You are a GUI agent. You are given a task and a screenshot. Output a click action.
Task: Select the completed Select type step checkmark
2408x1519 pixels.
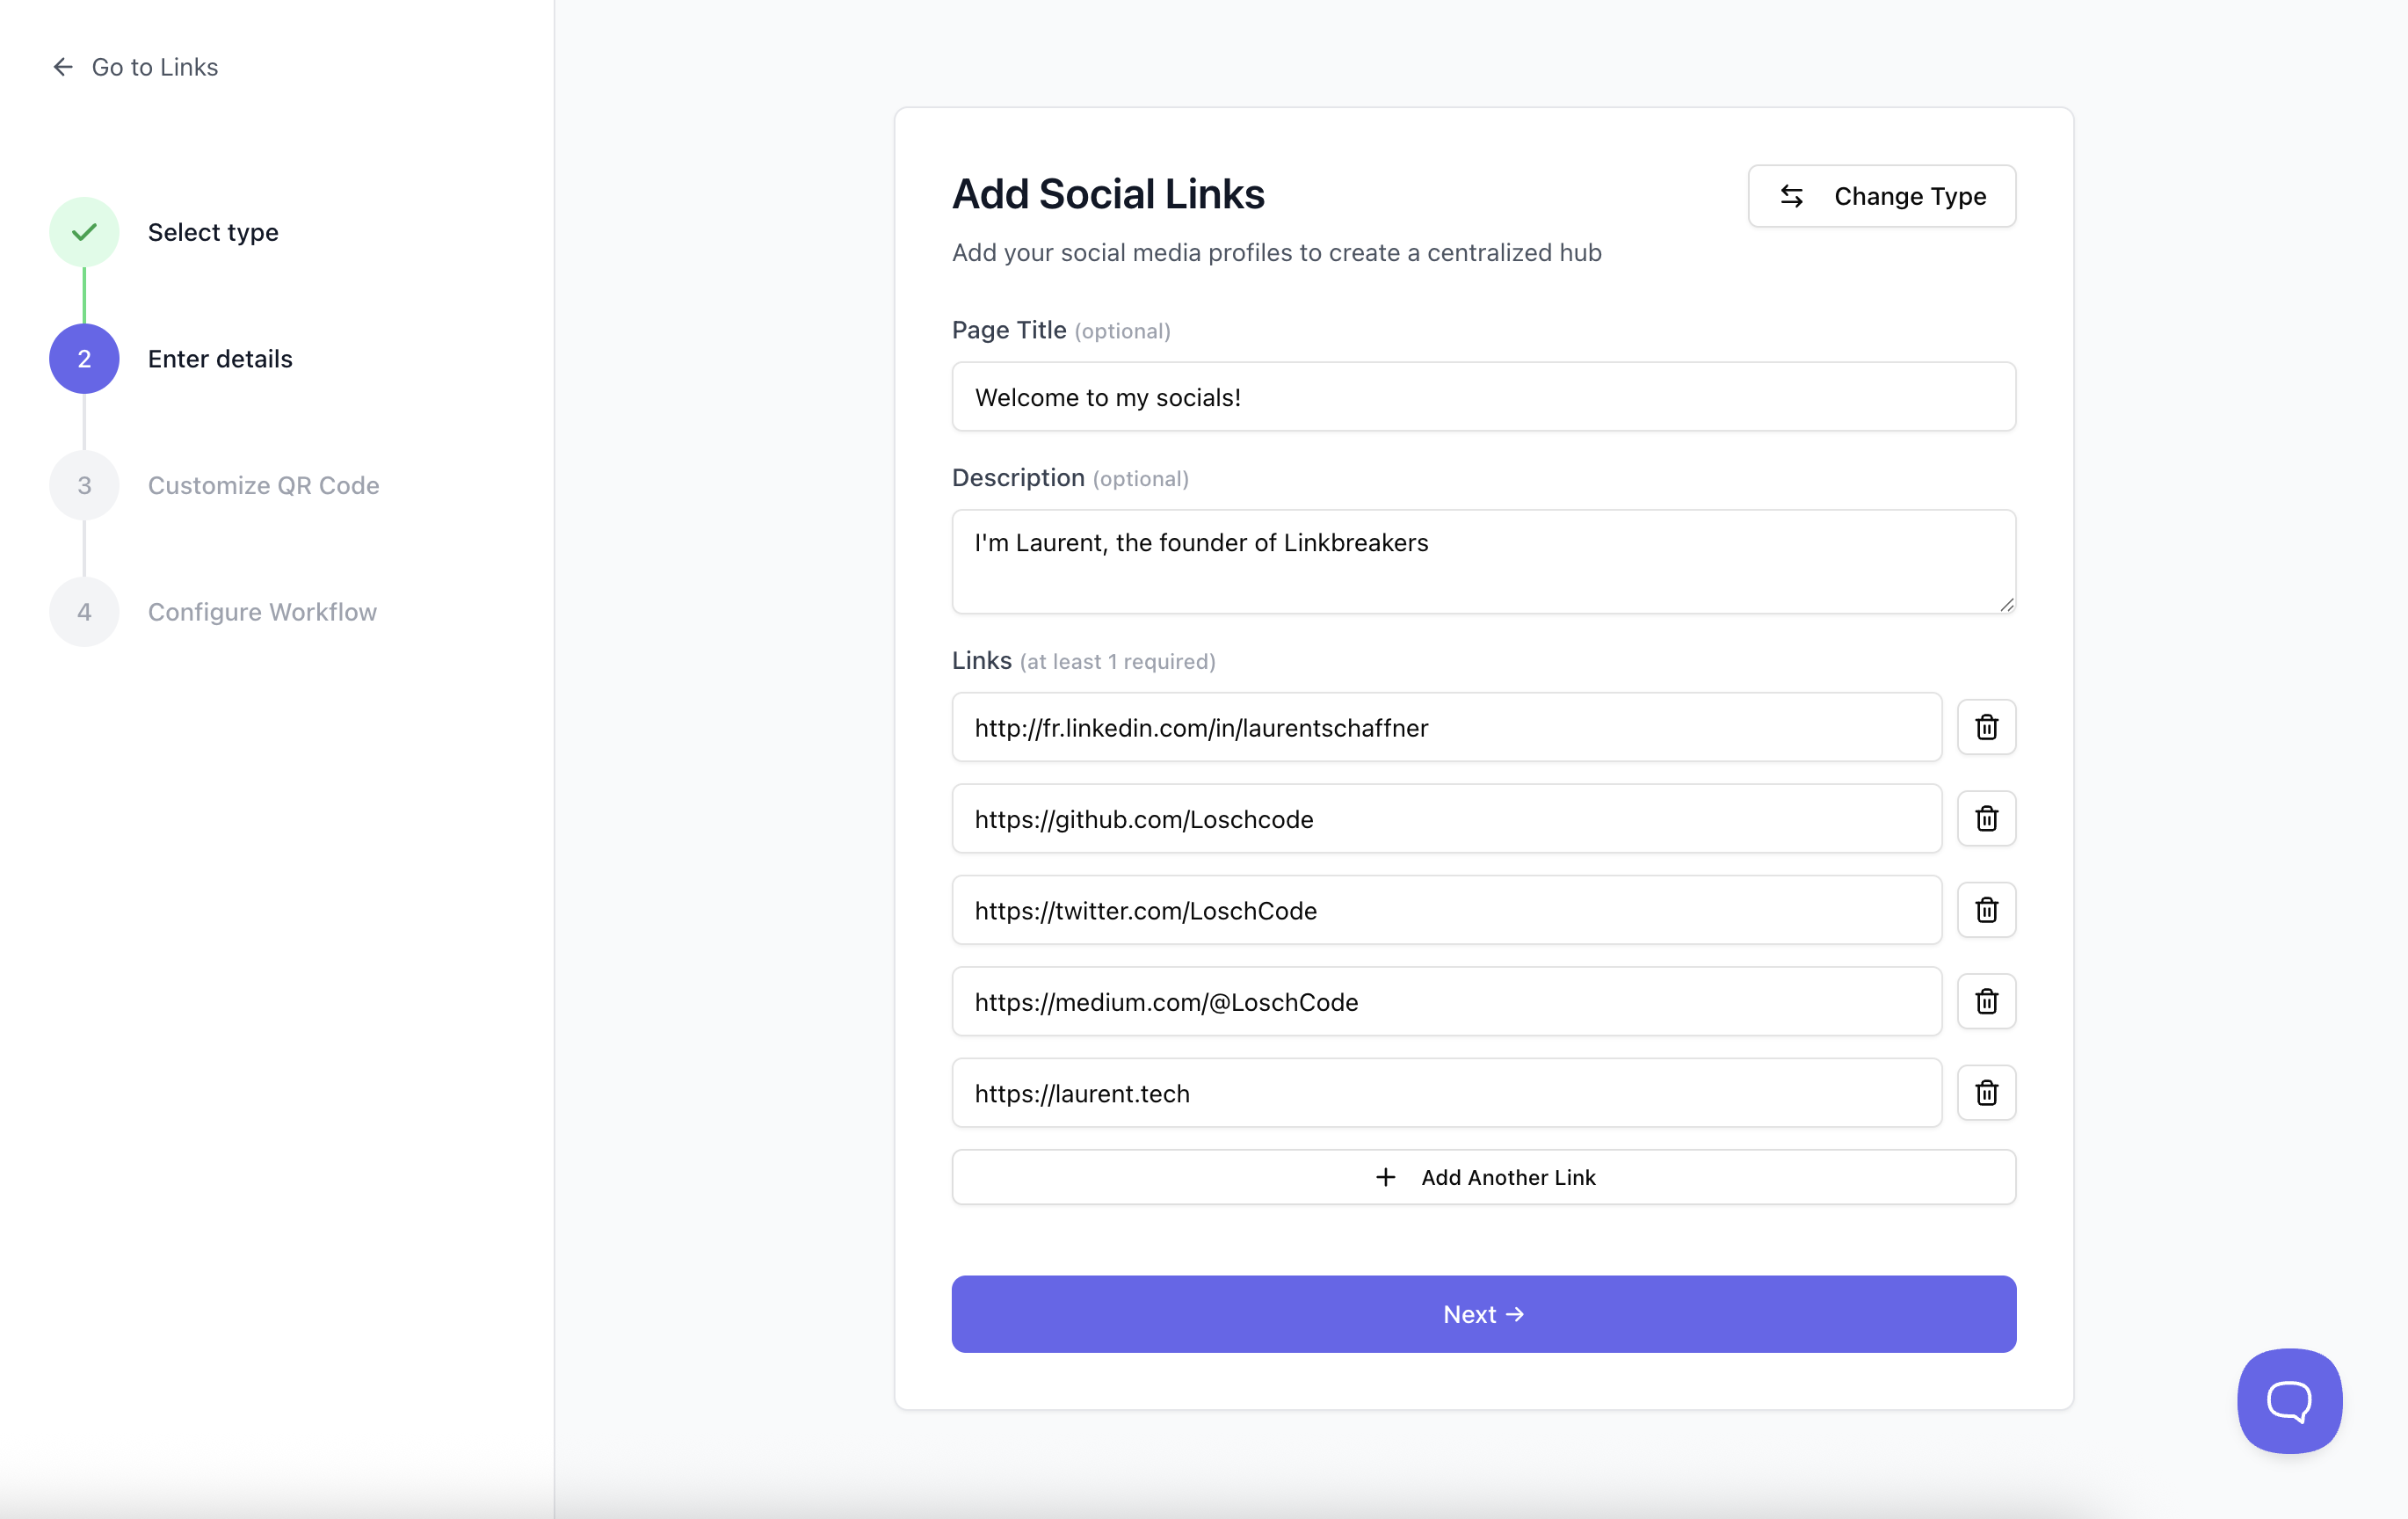click(83, 231)
